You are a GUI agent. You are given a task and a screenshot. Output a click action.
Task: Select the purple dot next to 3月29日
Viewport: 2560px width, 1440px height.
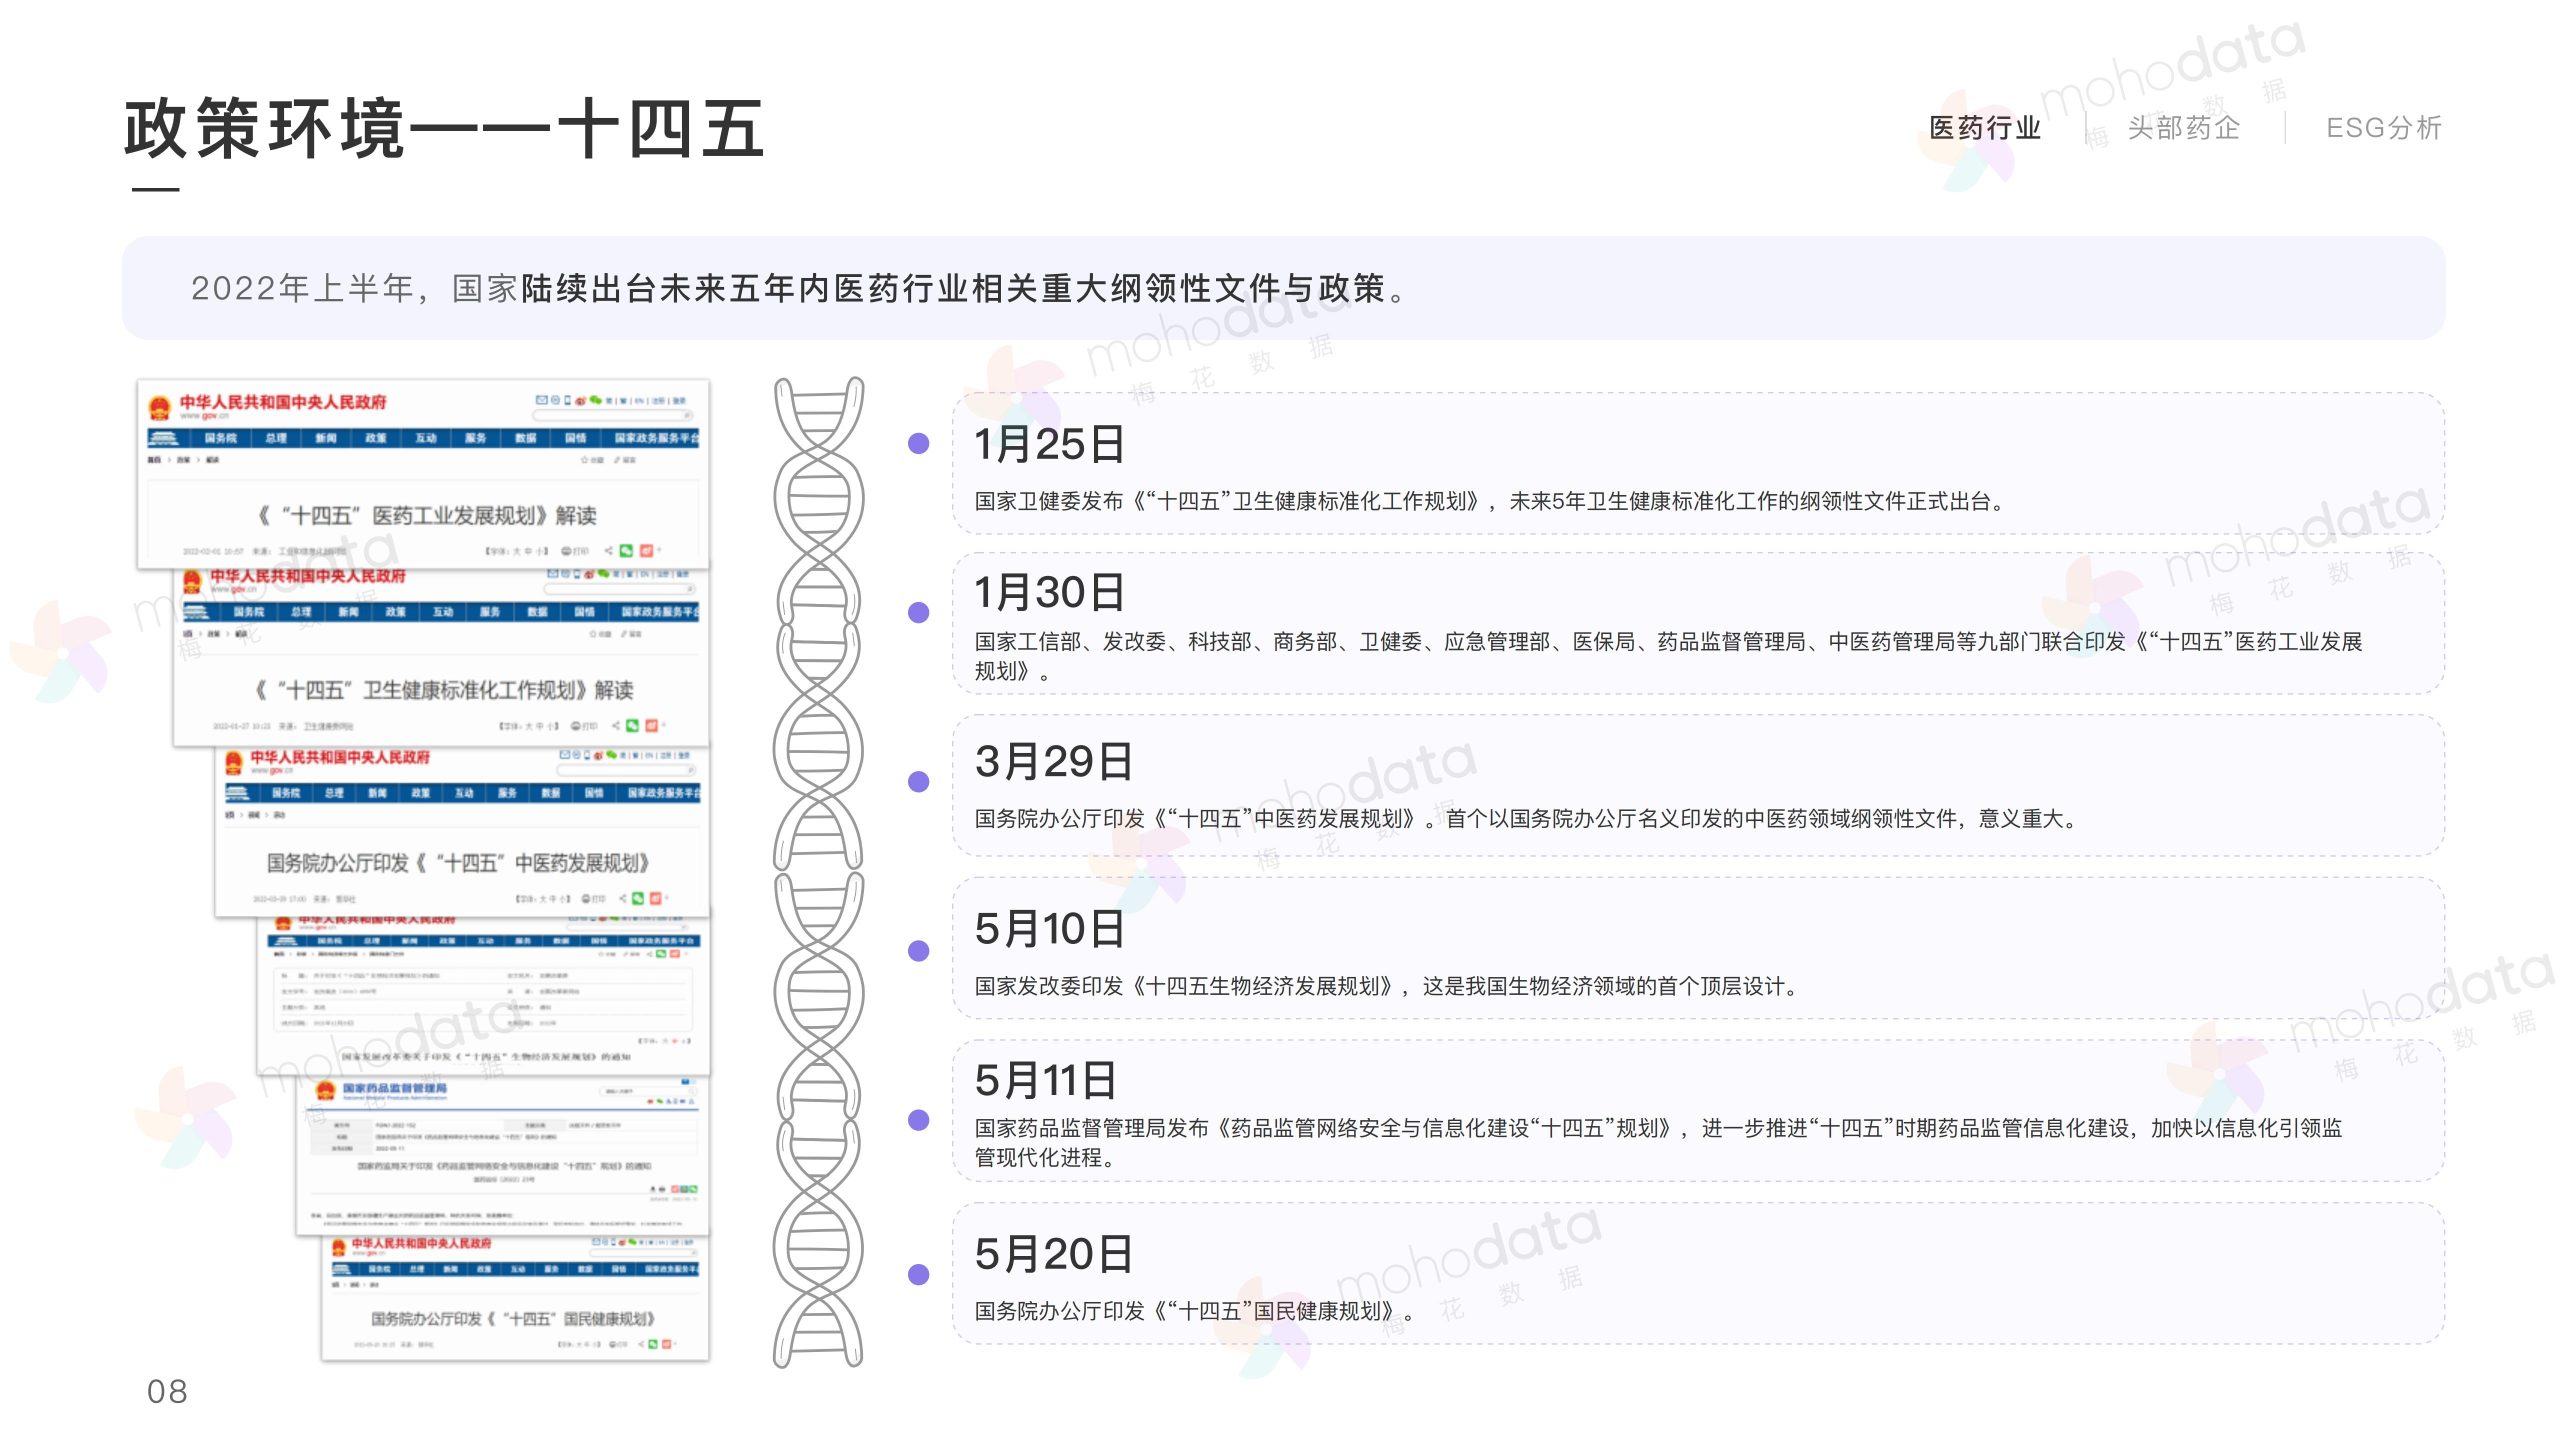(x=918, y=782)
